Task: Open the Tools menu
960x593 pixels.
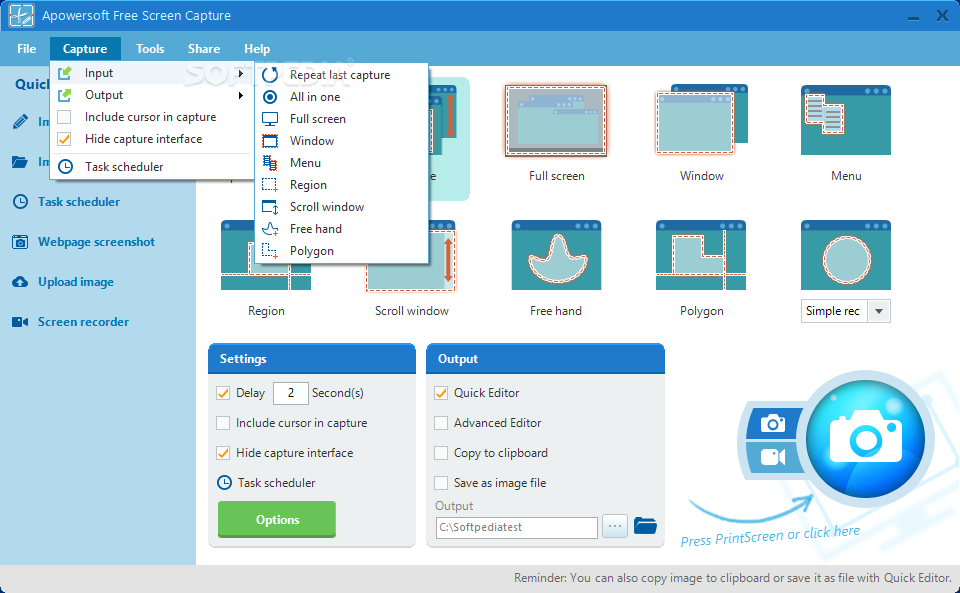Action: [150, 49]
